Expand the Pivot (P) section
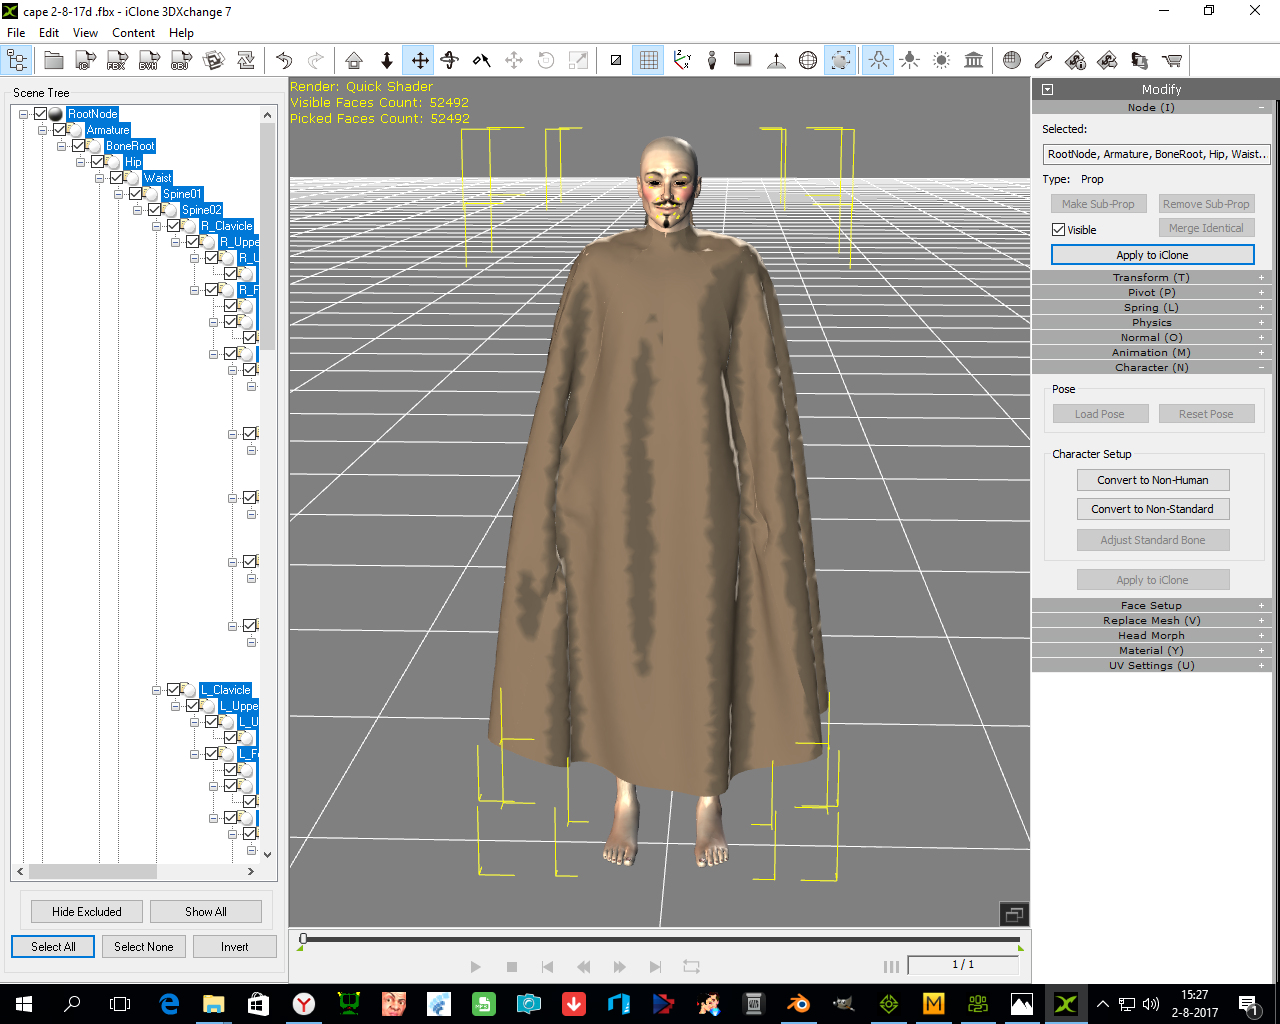 1151,292
